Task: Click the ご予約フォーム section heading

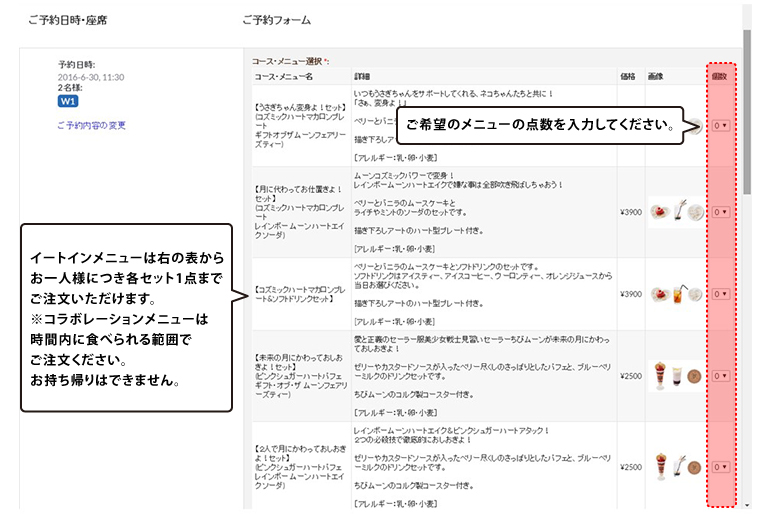Action: pyautogui.click(x=276, y=20)
